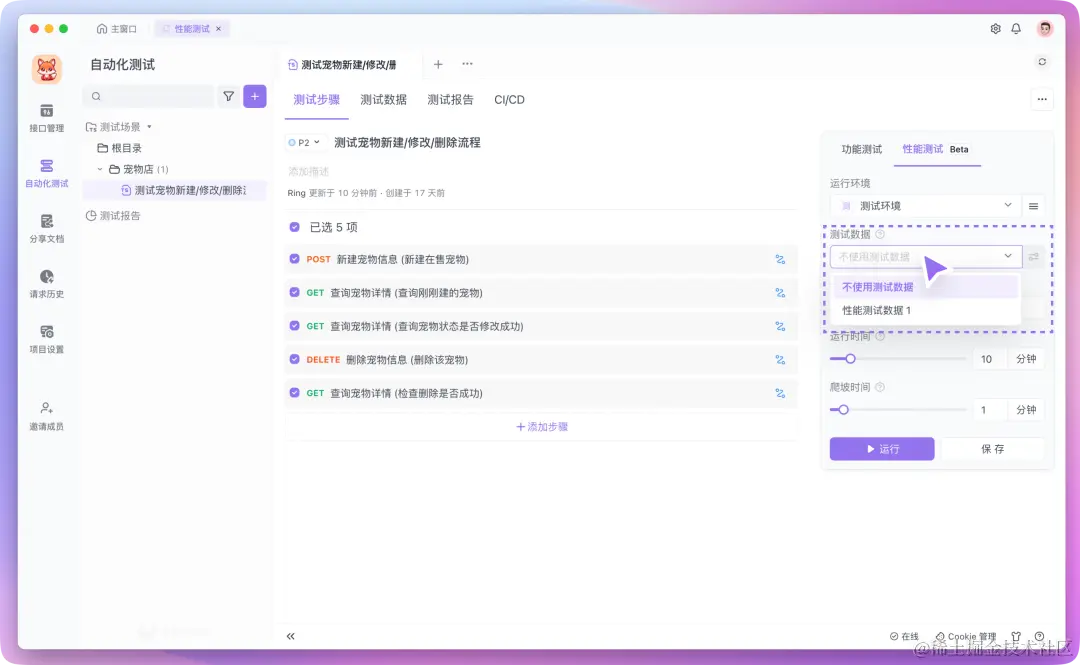1080x665 pixels.
Task: Uncheck GET 检查删除是否成功 step
Action: [295, 393]
